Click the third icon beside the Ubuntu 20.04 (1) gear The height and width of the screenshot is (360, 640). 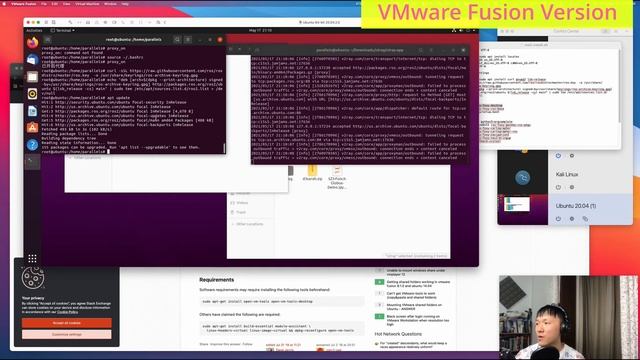click(x=585, y=219)
